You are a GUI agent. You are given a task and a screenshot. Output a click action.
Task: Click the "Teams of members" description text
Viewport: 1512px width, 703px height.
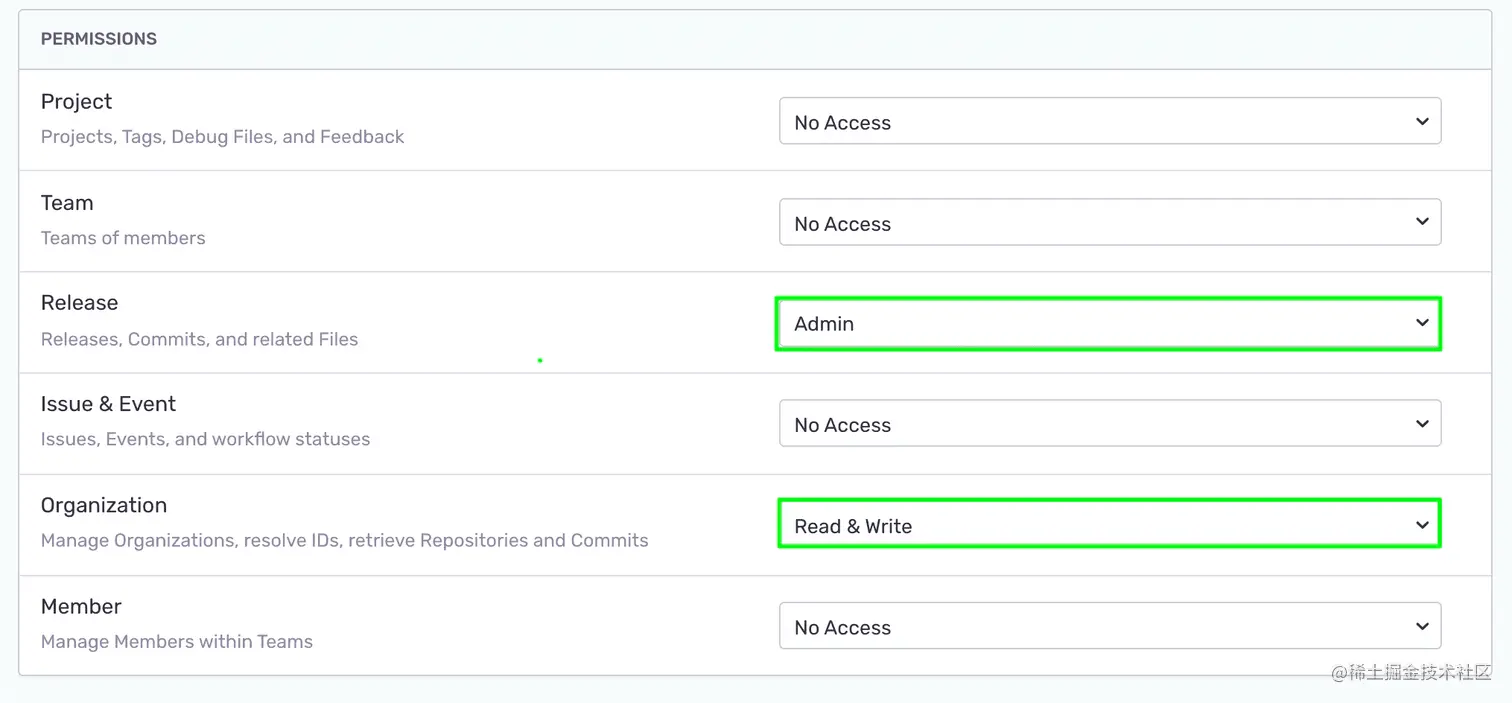[x=123, y=238]
